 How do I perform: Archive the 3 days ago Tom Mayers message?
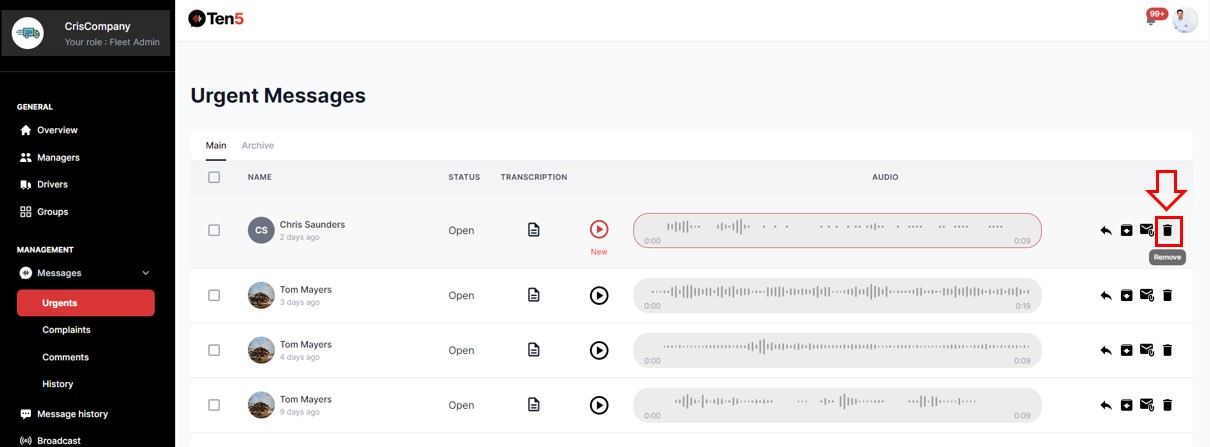(x=1126, y=295)
